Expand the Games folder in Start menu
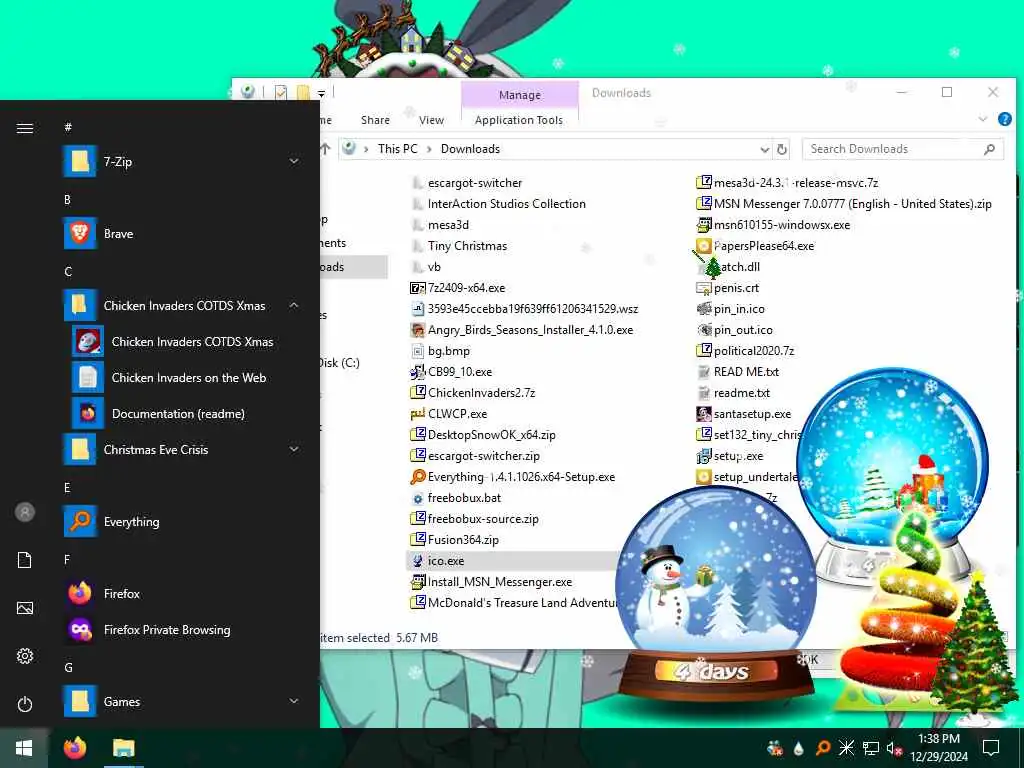The image size is (1024, 768). coord(294,701)
